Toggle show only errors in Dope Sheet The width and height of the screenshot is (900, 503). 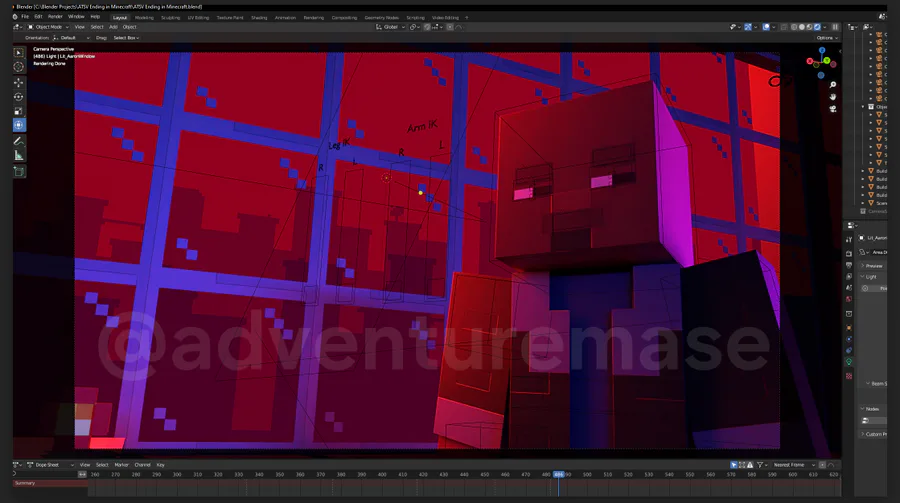(750, 465)
